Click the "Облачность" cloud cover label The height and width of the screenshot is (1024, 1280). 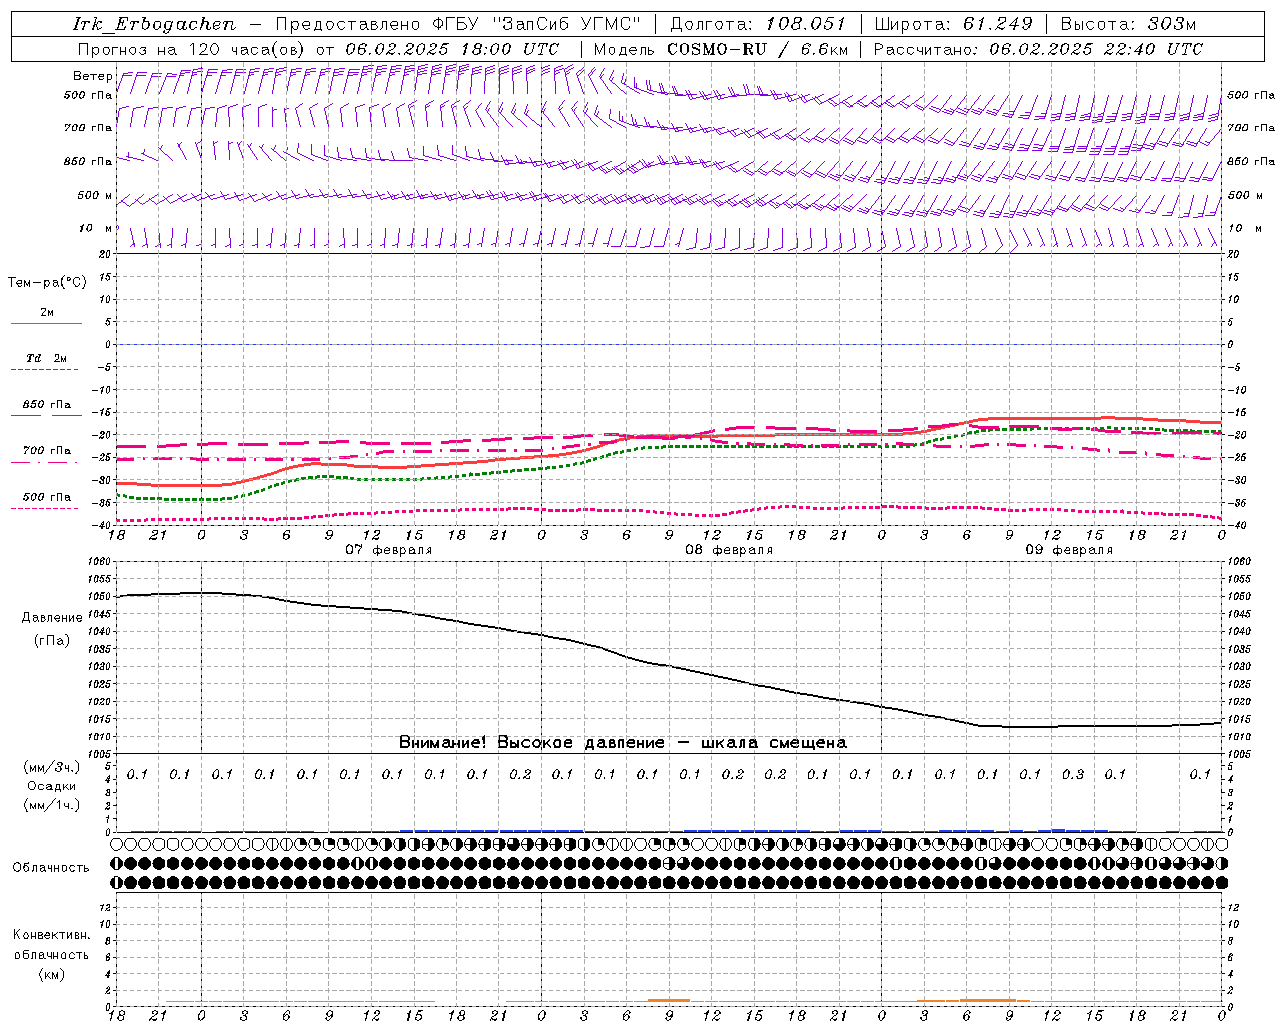(51, 867)
